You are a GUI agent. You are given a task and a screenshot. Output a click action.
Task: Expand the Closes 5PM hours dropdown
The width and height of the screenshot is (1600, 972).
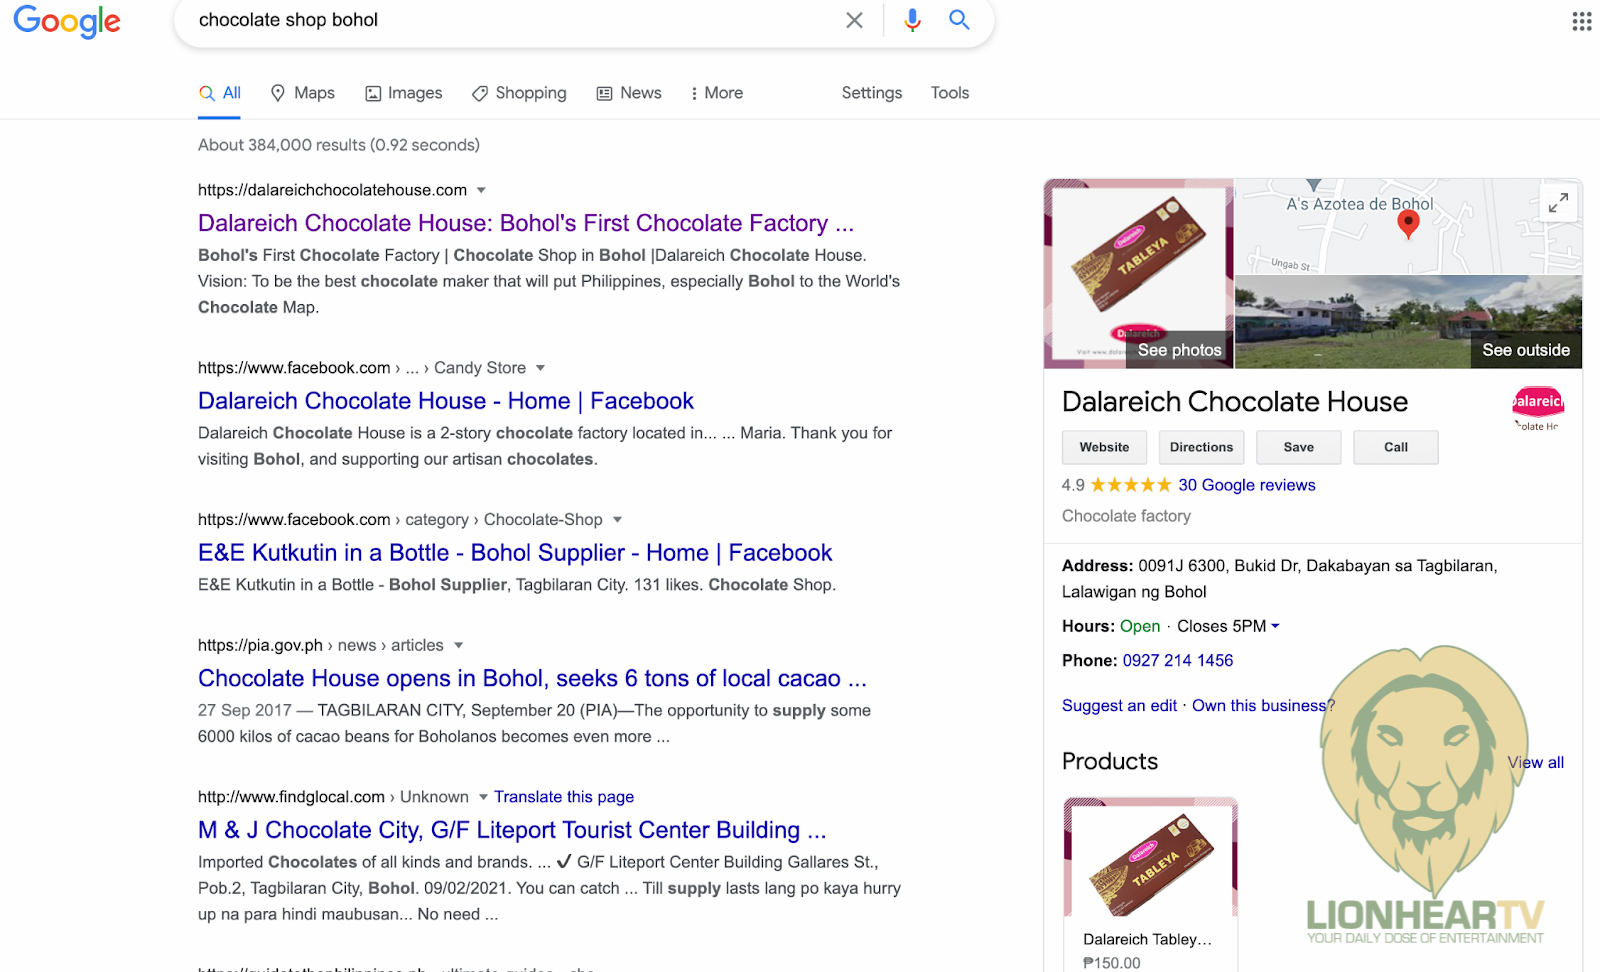[1275, 626]
